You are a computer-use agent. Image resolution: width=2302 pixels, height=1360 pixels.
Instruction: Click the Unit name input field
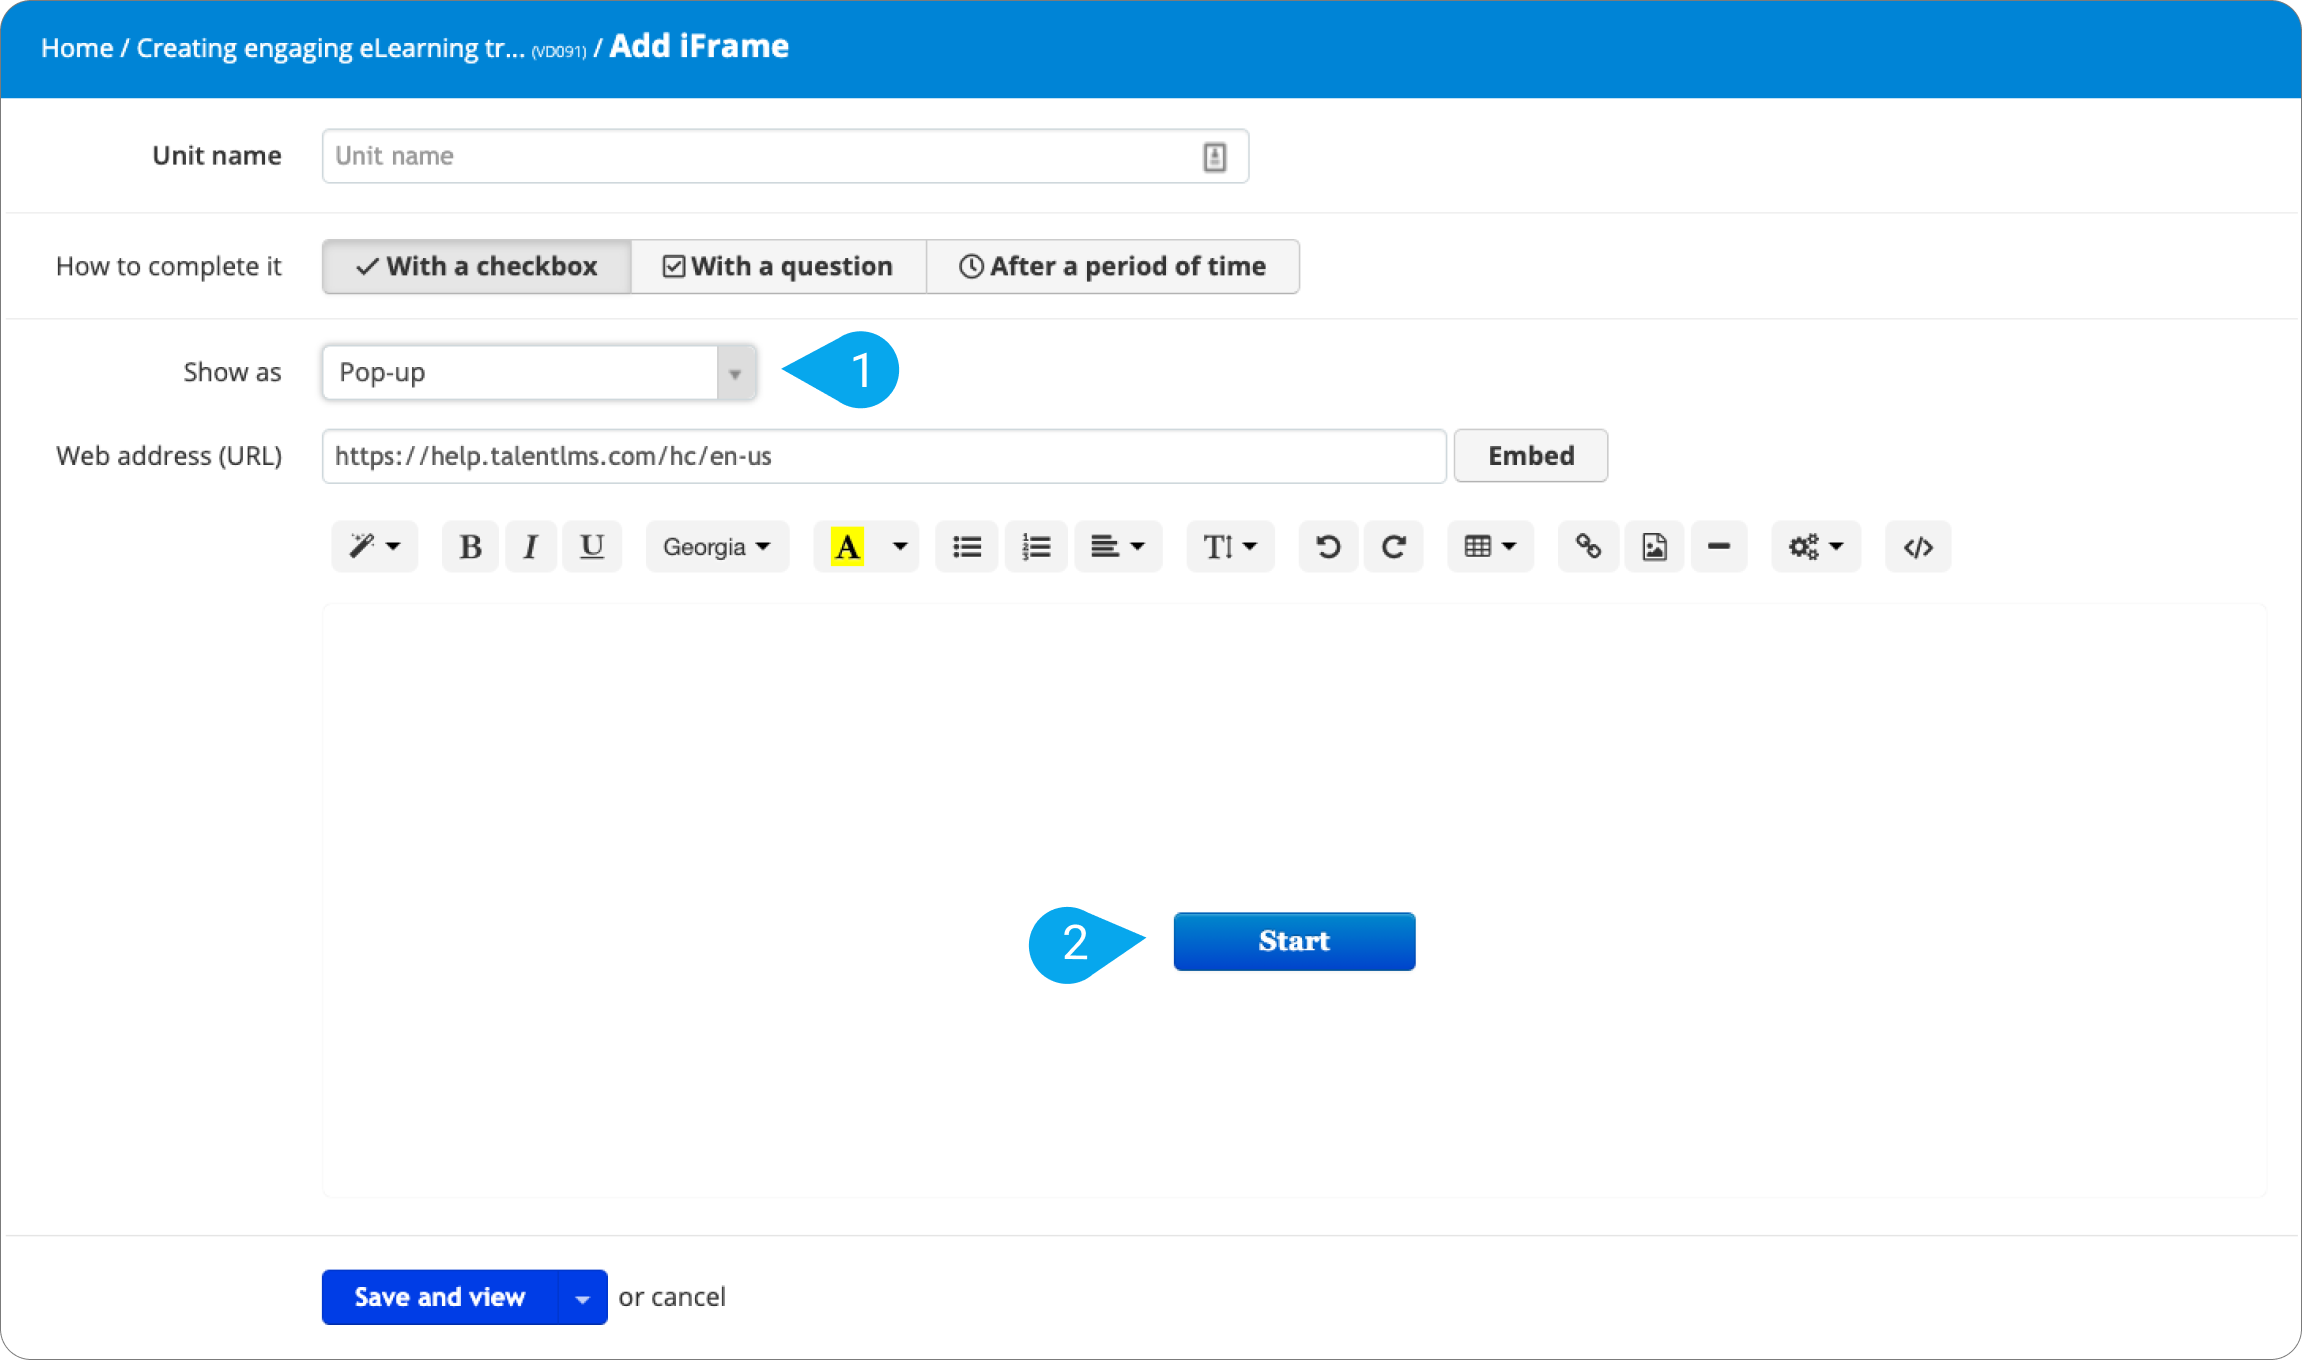(x=784, y=155)
